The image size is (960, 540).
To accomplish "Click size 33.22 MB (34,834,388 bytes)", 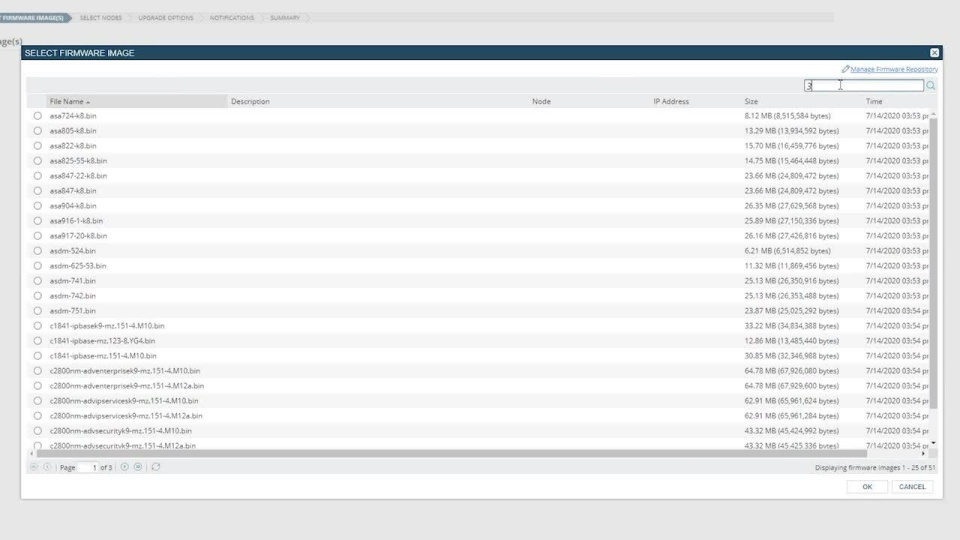I will tap(792, 326).
